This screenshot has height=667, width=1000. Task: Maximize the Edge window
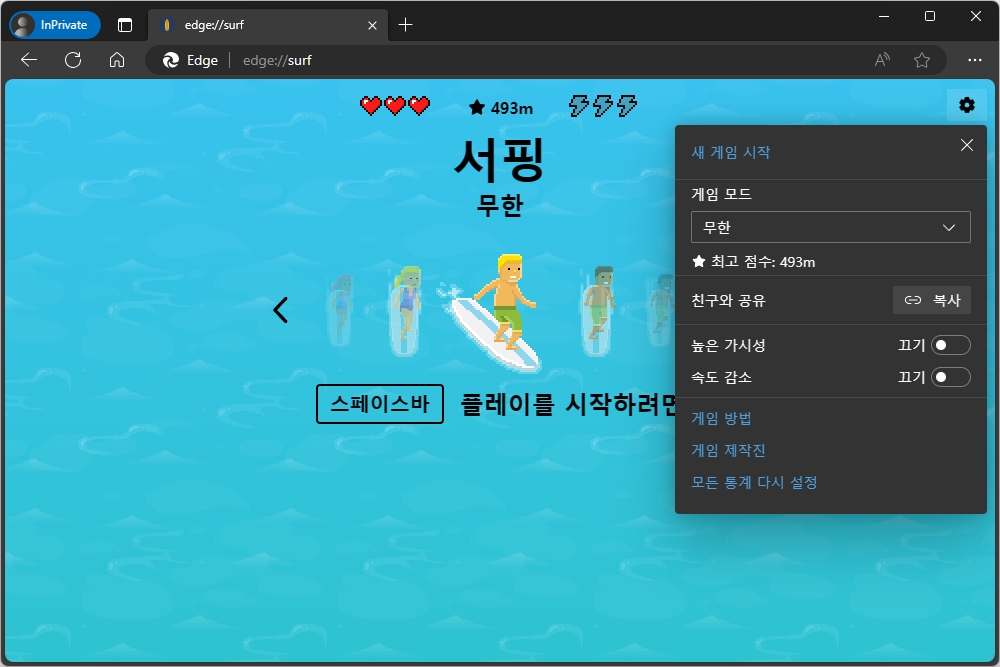[x=930, y=16]
